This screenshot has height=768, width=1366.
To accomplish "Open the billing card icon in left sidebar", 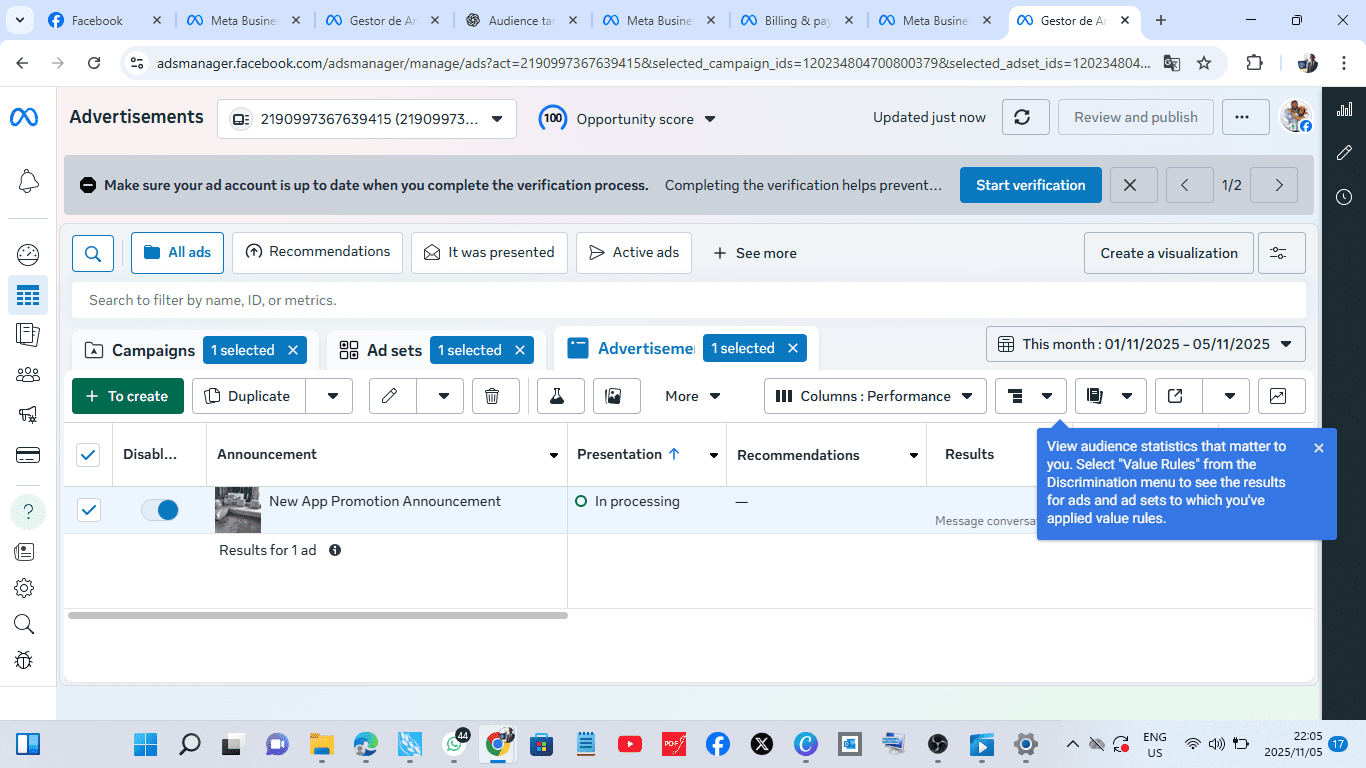I will click(28, 455).
